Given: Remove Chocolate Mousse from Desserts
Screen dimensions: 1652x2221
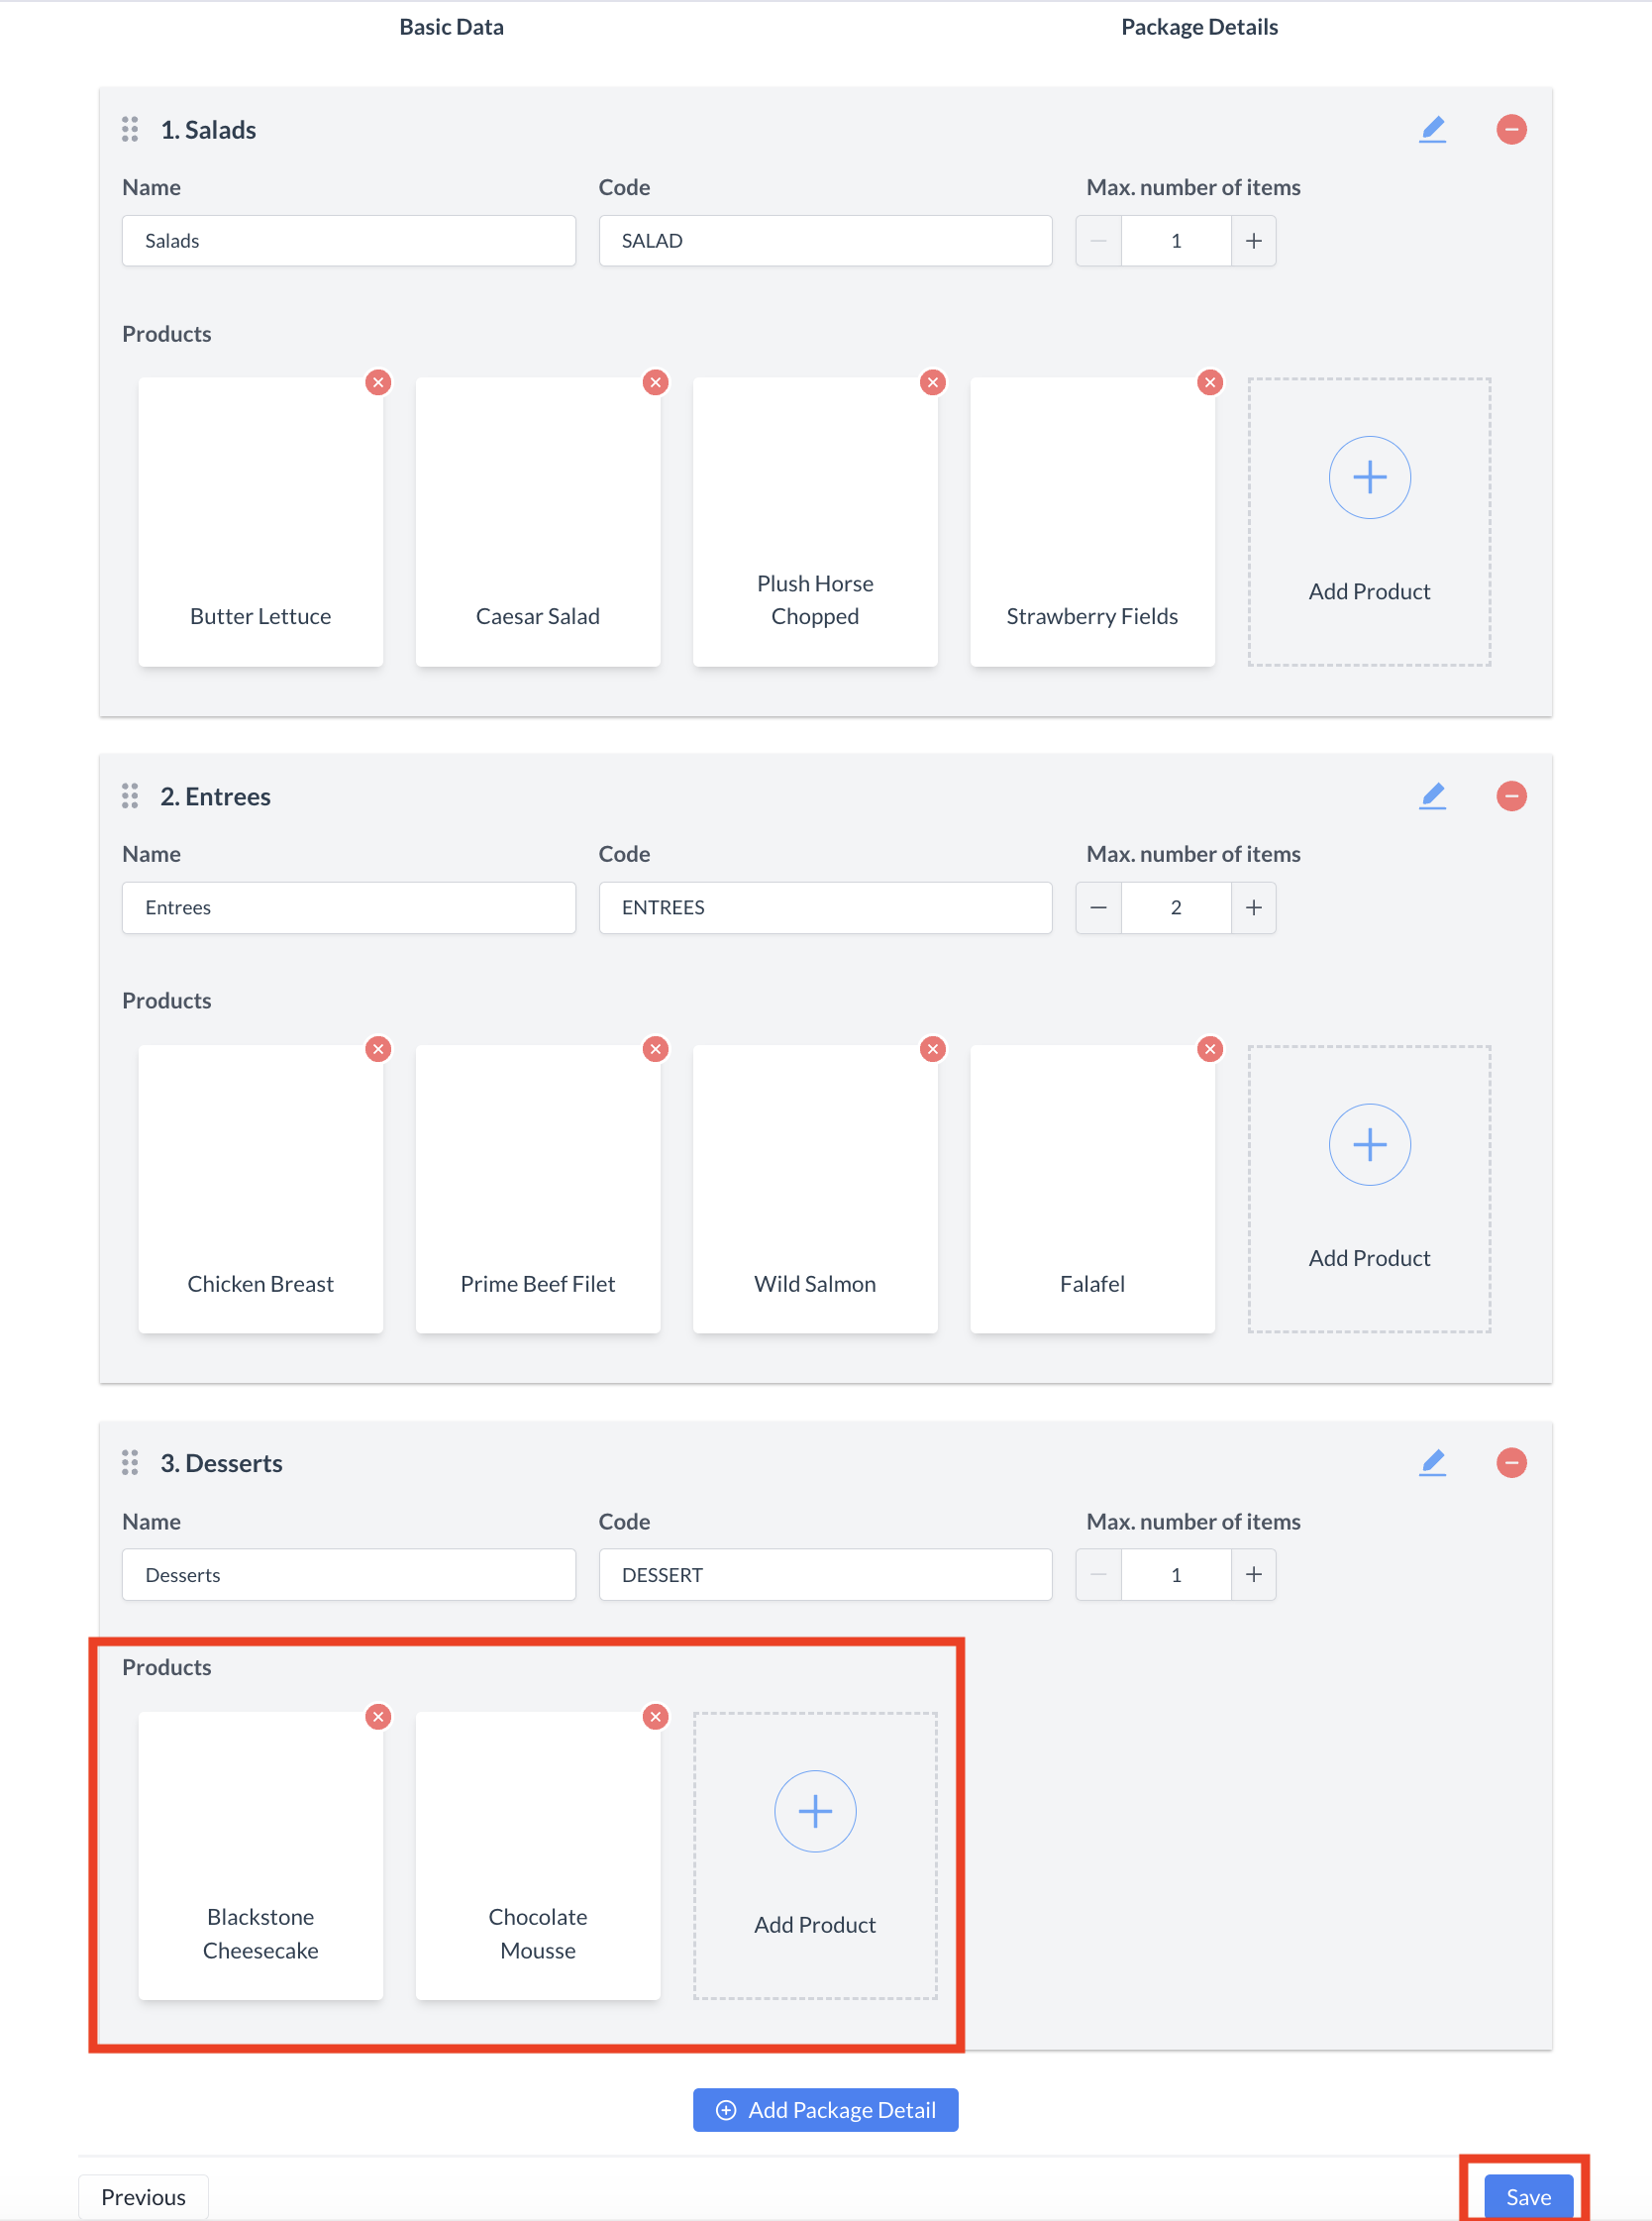Looking at the screenshot, I should point(655,1717).
